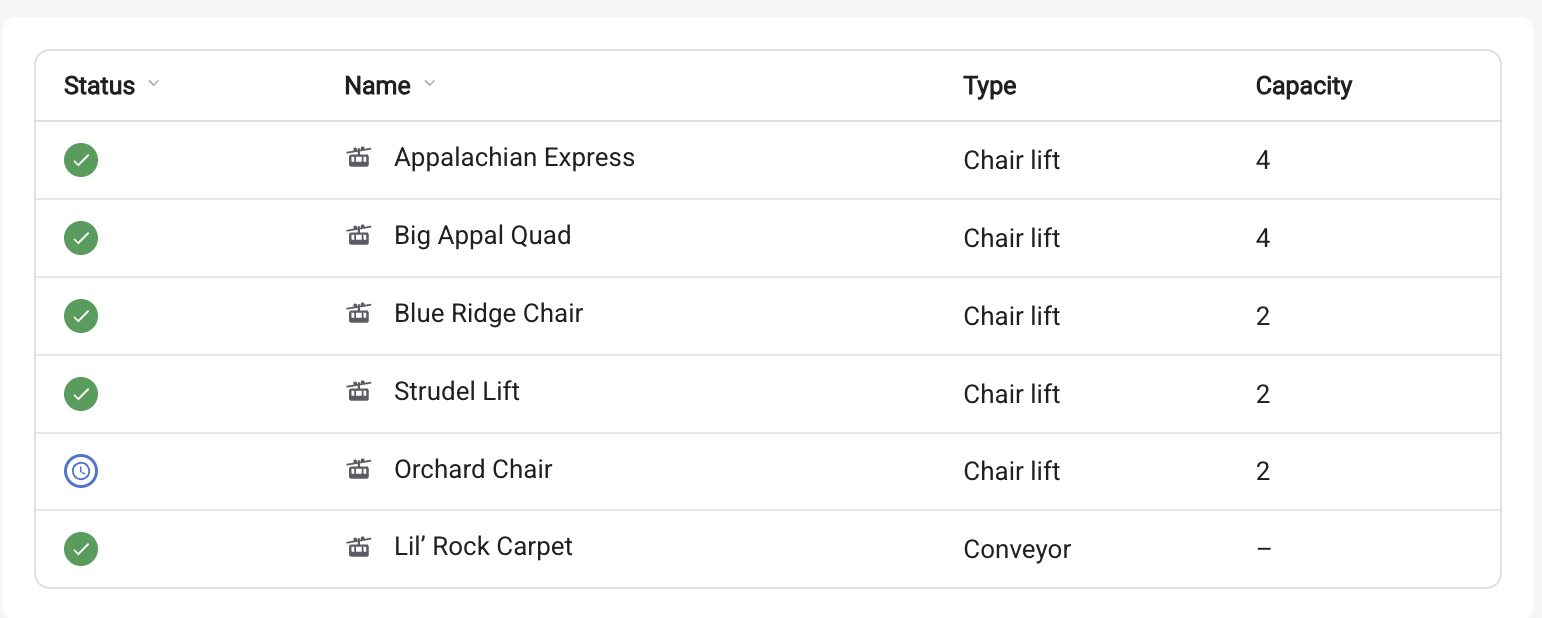Click the green status check for Strudel Lift

[81, 393]
